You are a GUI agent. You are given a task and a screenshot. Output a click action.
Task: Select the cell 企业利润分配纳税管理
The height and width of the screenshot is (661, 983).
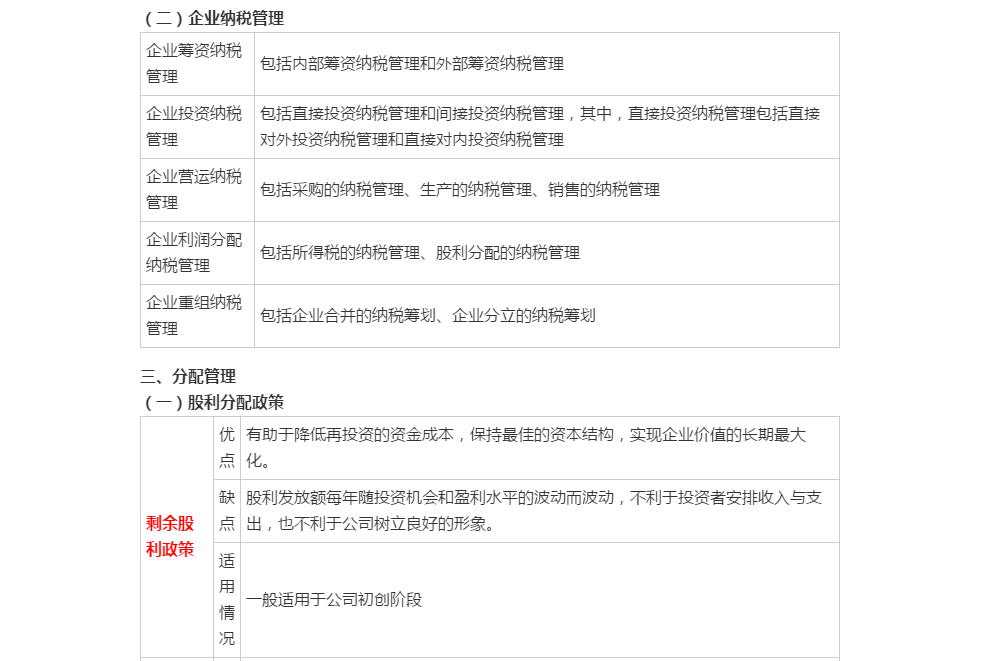tap(194, 253)
